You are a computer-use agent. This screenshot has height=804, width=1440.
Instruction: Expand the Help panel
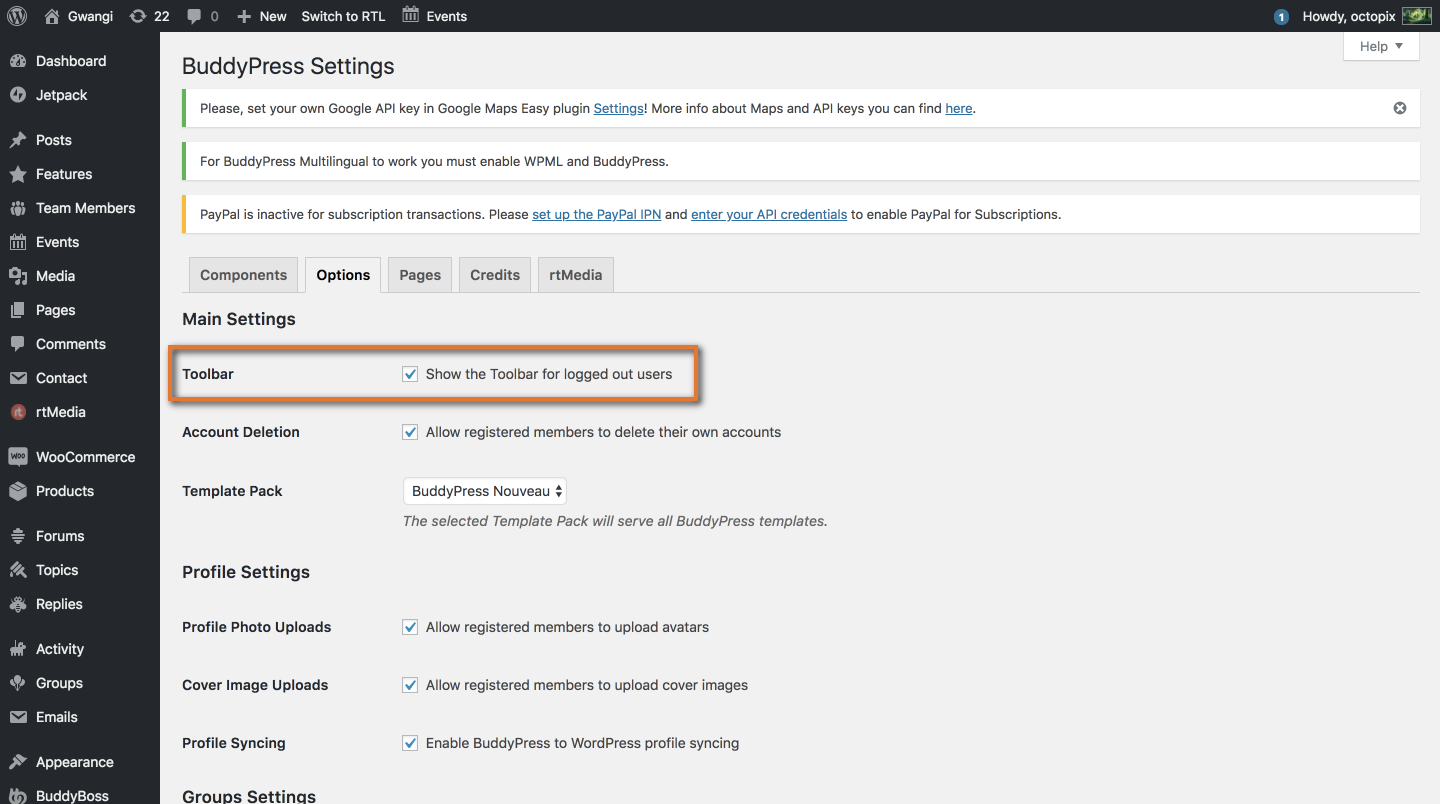[x=1381, y=46]
